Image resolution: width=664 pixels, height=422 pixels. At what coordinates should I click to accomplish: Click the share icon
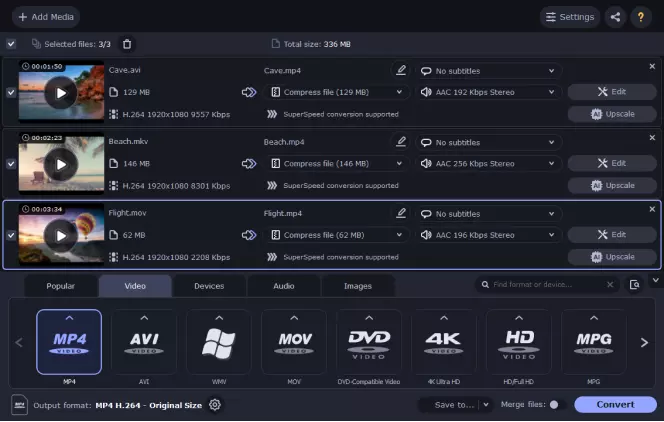pos(615,17)
